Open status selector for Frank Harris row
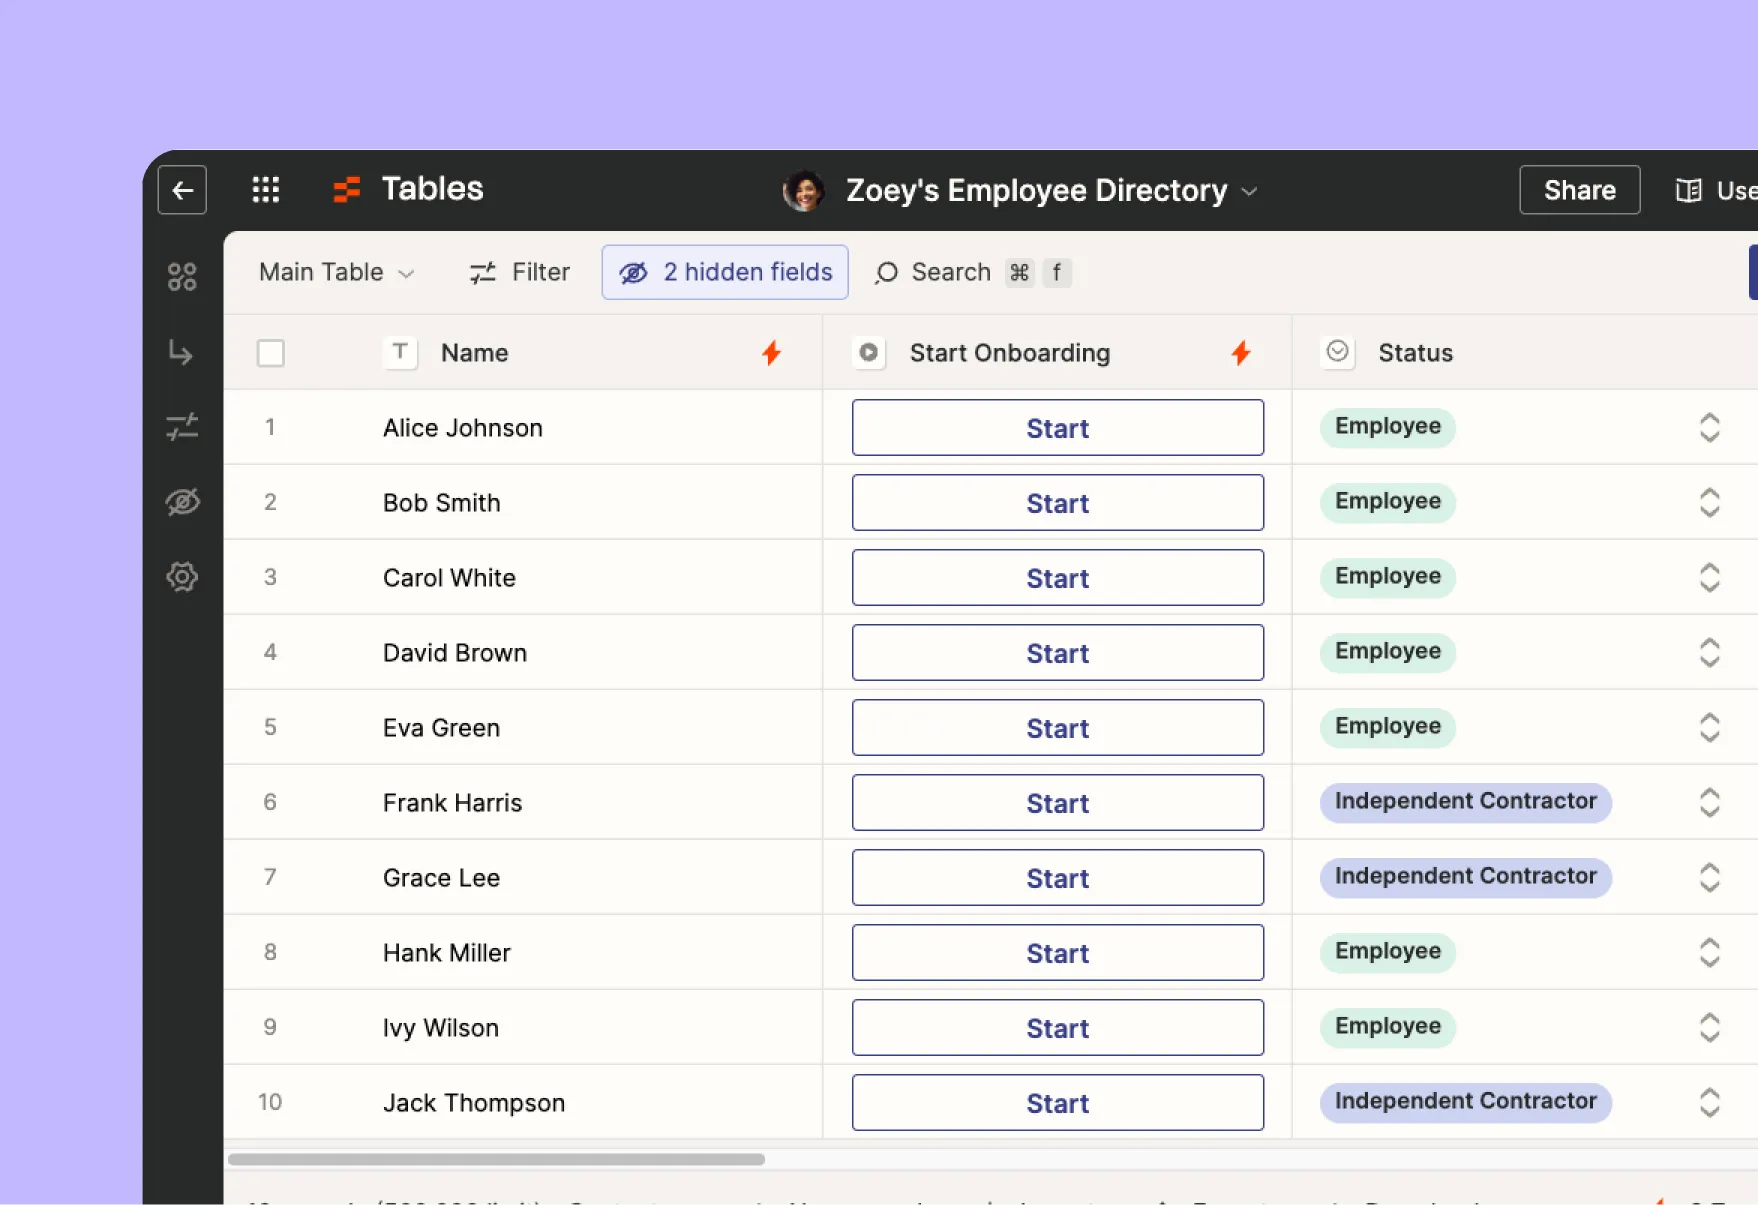This screenshot has height=1205, width=1758. [x=1710, y=802]
